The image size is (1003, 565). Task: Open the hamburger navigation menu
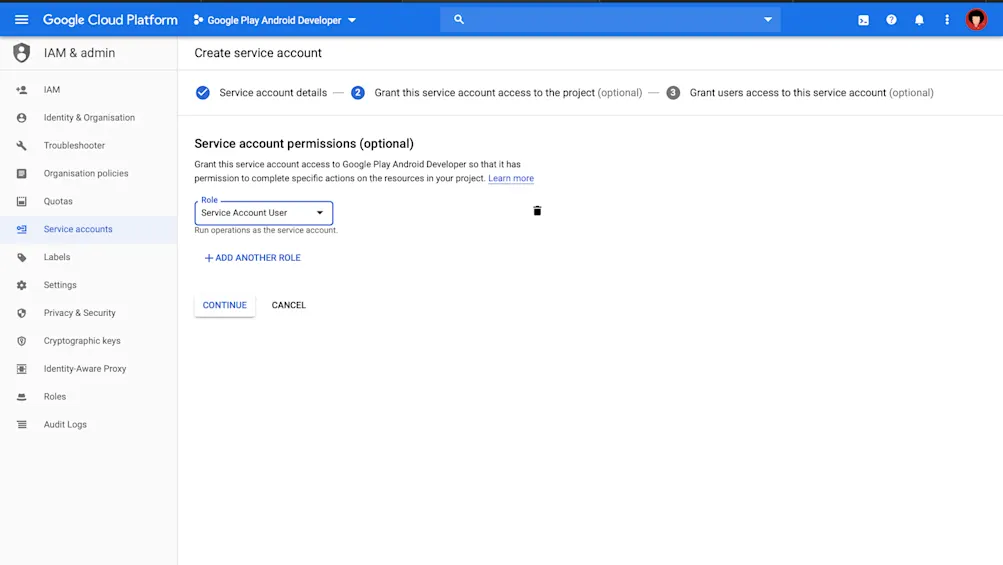(x=21, y=20)
